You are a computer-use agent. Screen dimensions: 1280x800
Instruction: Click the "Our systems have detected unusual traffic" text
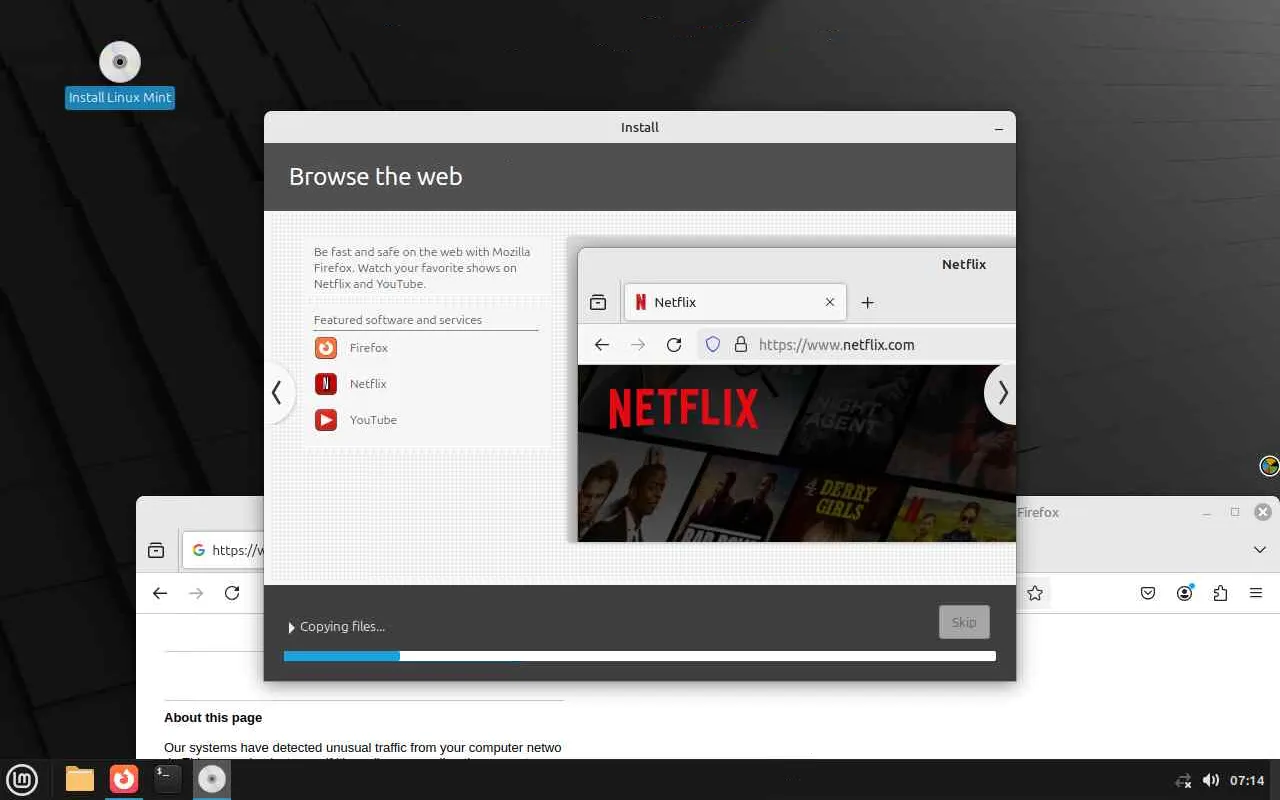[x=363, y=747]
